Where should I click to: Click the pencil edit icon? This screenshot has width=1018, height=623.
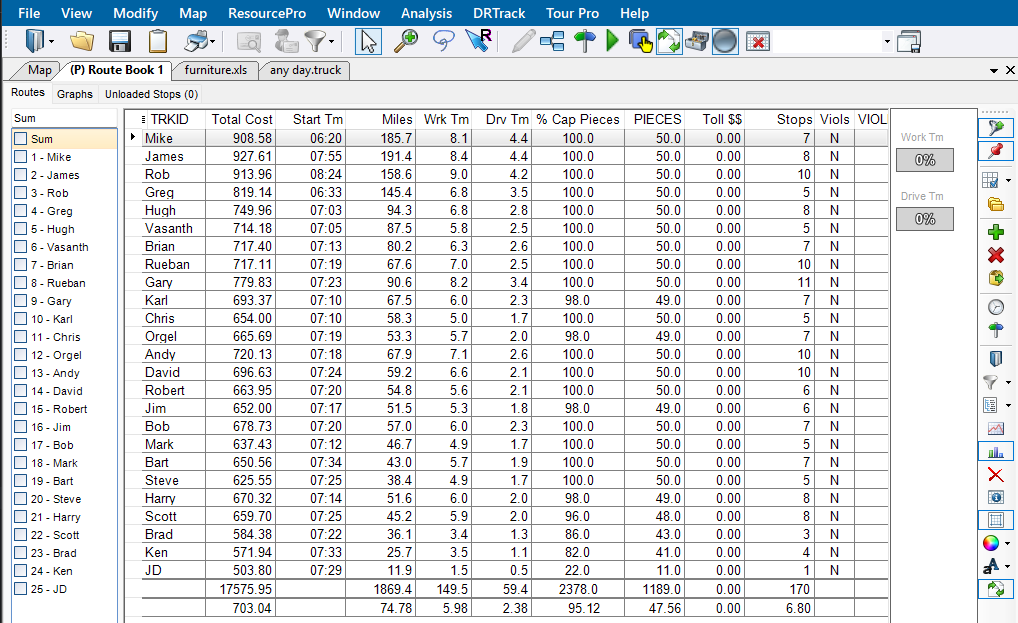[x=523, y=42]
